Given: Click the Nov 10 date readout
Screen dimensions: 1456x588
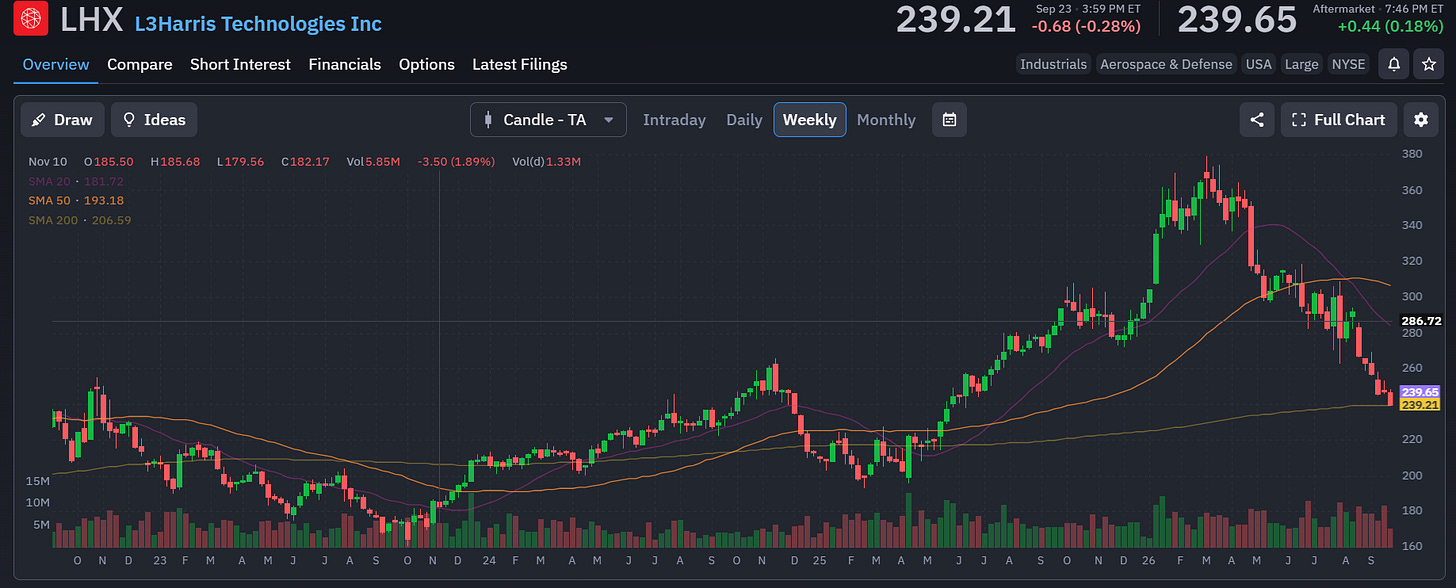Looking at the screenshot, I should 47,161.
